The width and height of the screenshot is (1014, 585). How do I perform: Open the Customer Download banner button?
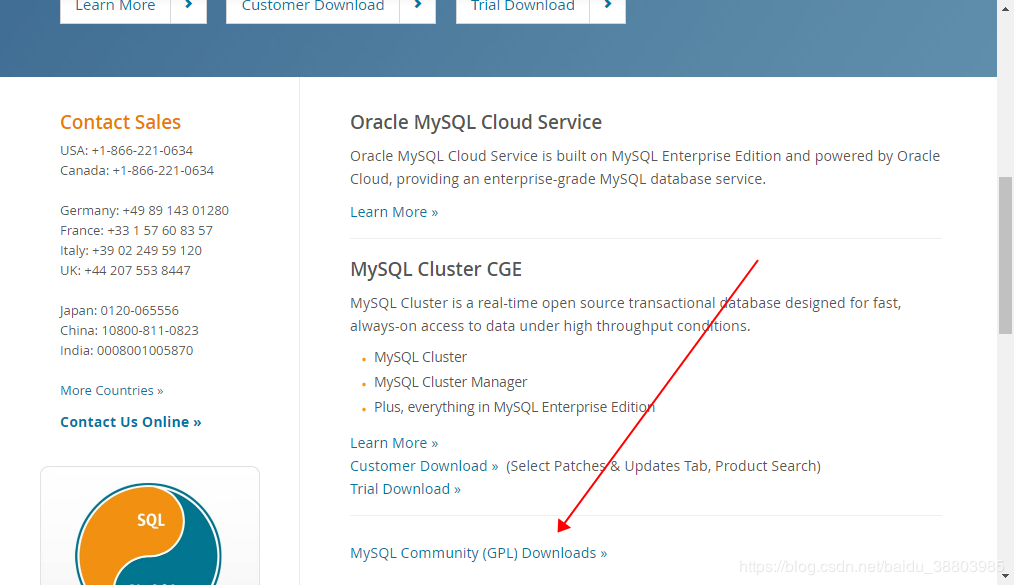coord(312,8)
